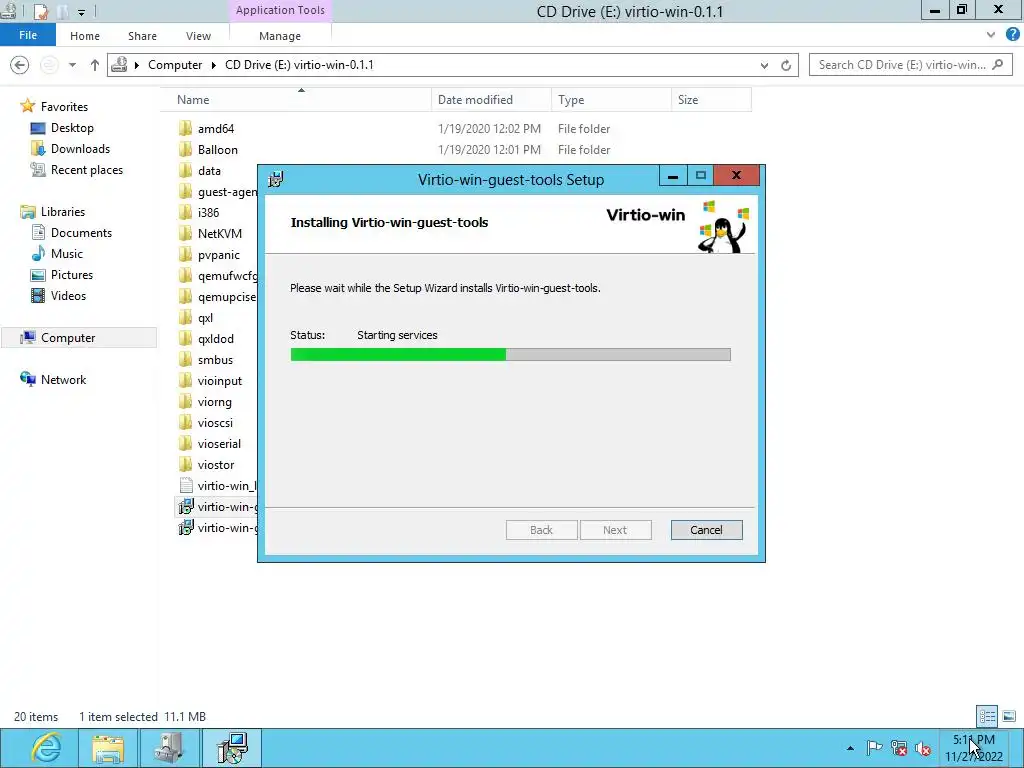
Task: Expand the ribbon with the chevron
Action: 991,35
